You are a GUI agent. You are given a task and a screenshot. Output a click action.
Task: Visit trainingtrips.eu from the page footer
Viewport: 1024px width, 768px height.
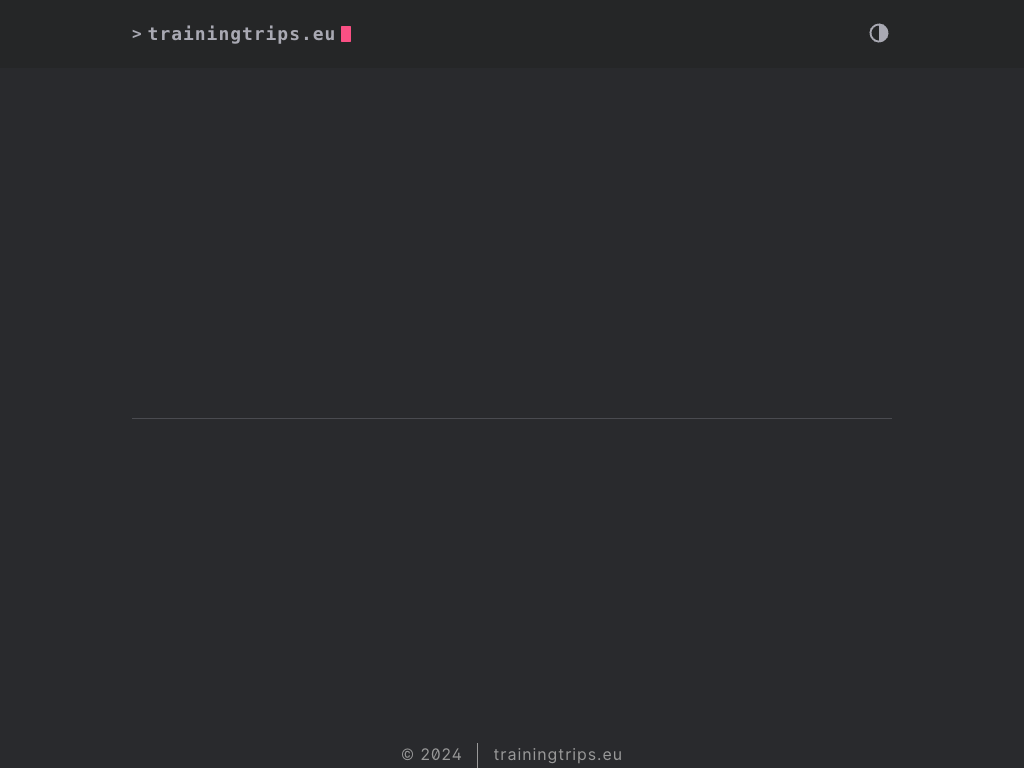557,754
